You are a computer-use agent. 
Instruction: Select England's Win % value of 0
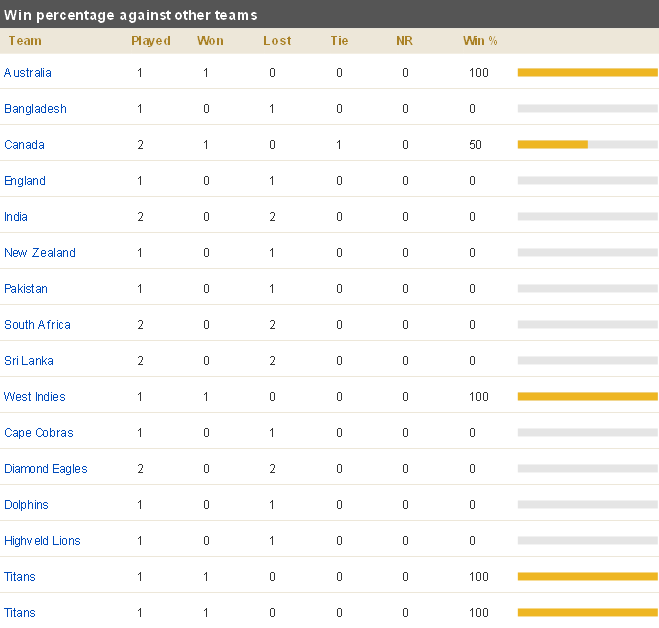tap(472, 181)
